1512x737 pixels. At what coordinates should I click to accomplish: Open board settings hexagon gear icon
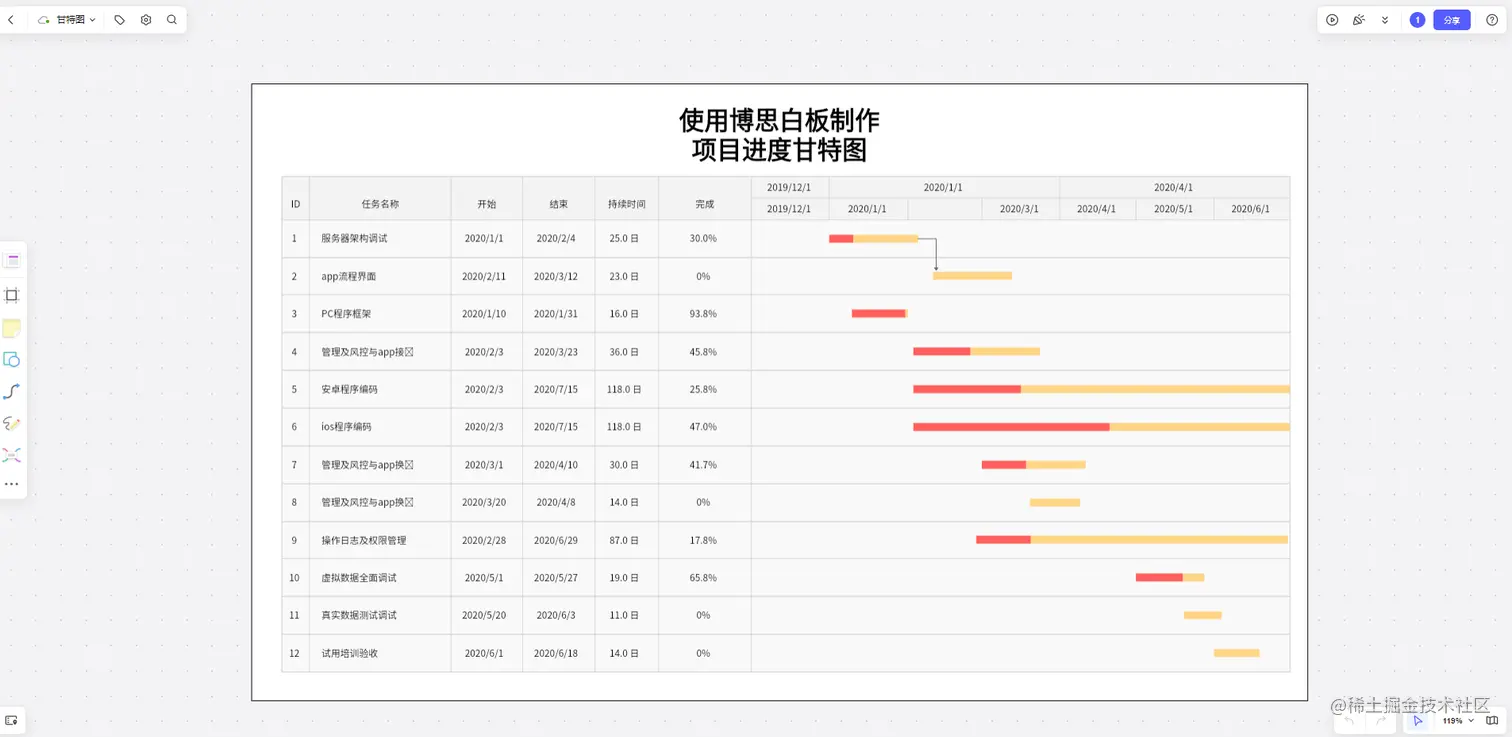[146, 20]
